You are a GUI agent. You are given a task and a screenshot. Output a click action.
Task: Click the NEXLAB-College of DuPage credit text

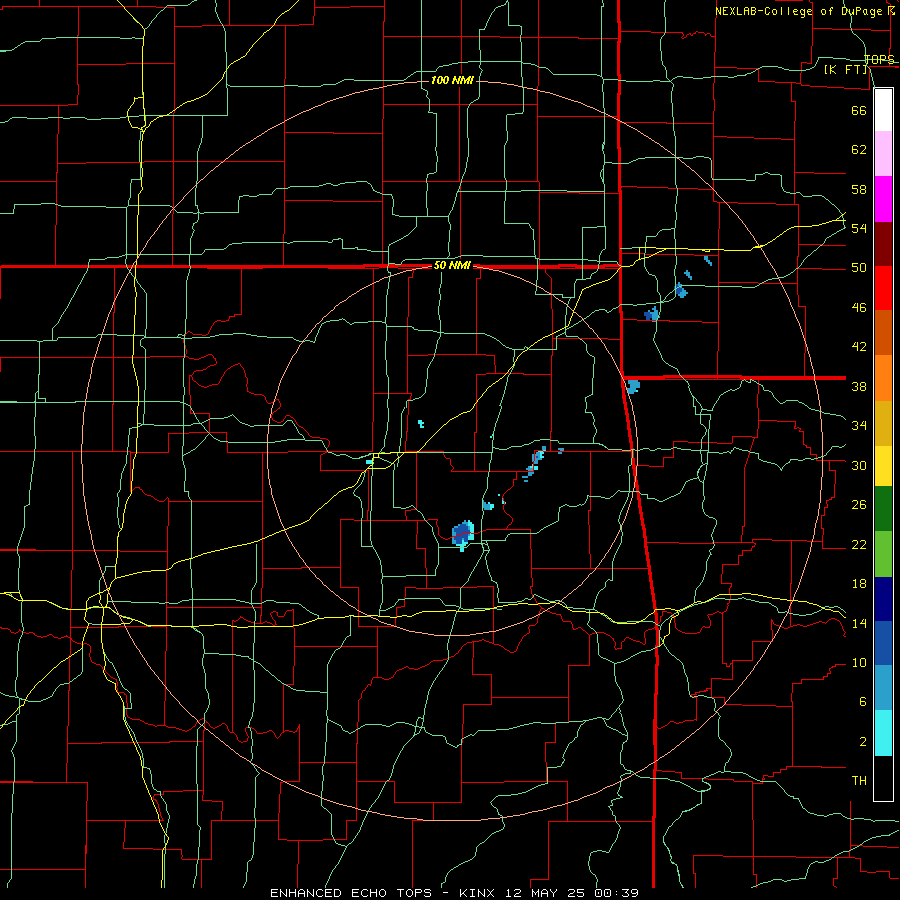click(798, 11)
